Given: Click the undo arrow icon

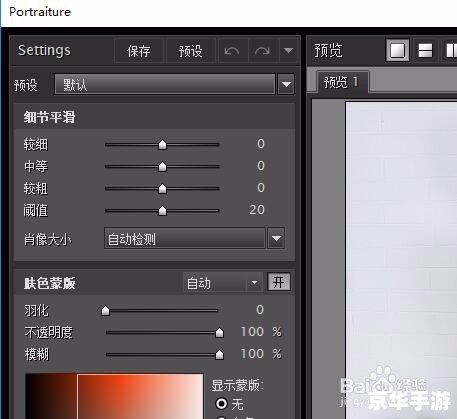Looking at the screenshot, I should 232,51.
